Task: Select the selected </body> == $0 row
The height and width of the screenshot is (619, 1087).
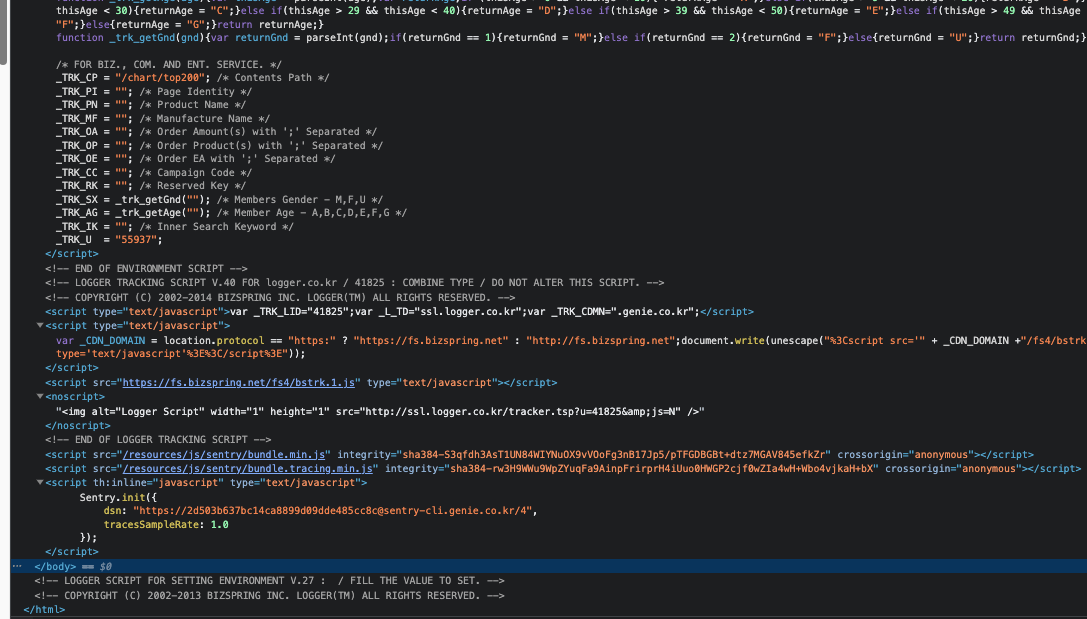Action: pos(548,566)
